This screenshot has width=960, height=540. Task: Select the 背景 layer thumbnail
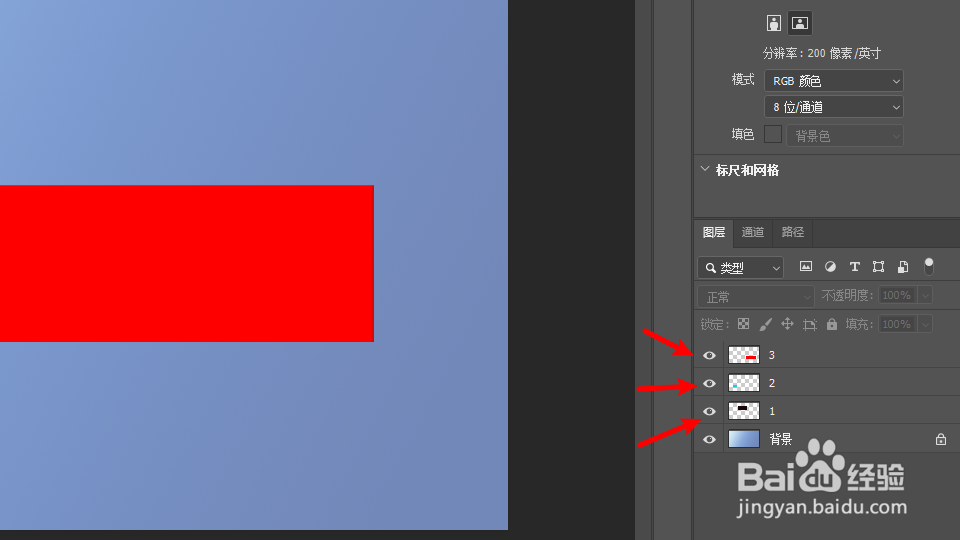click(744, 439)
